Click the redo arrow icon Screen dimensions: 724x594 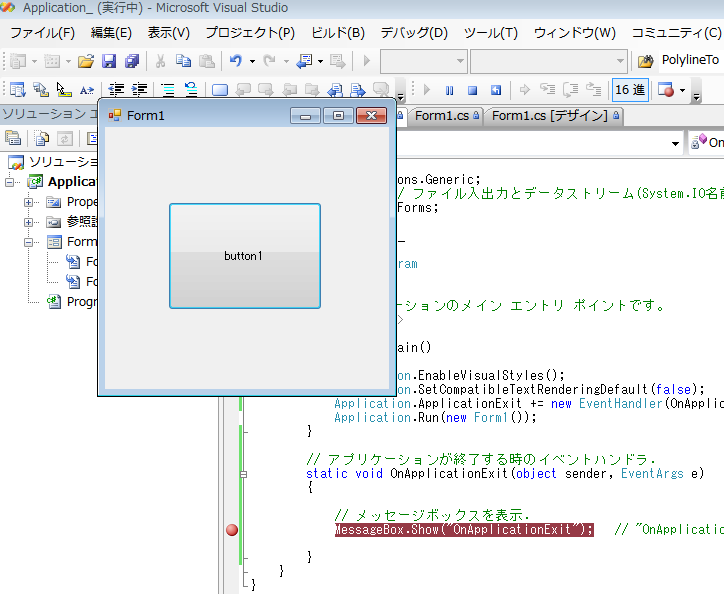coord(269,61)
